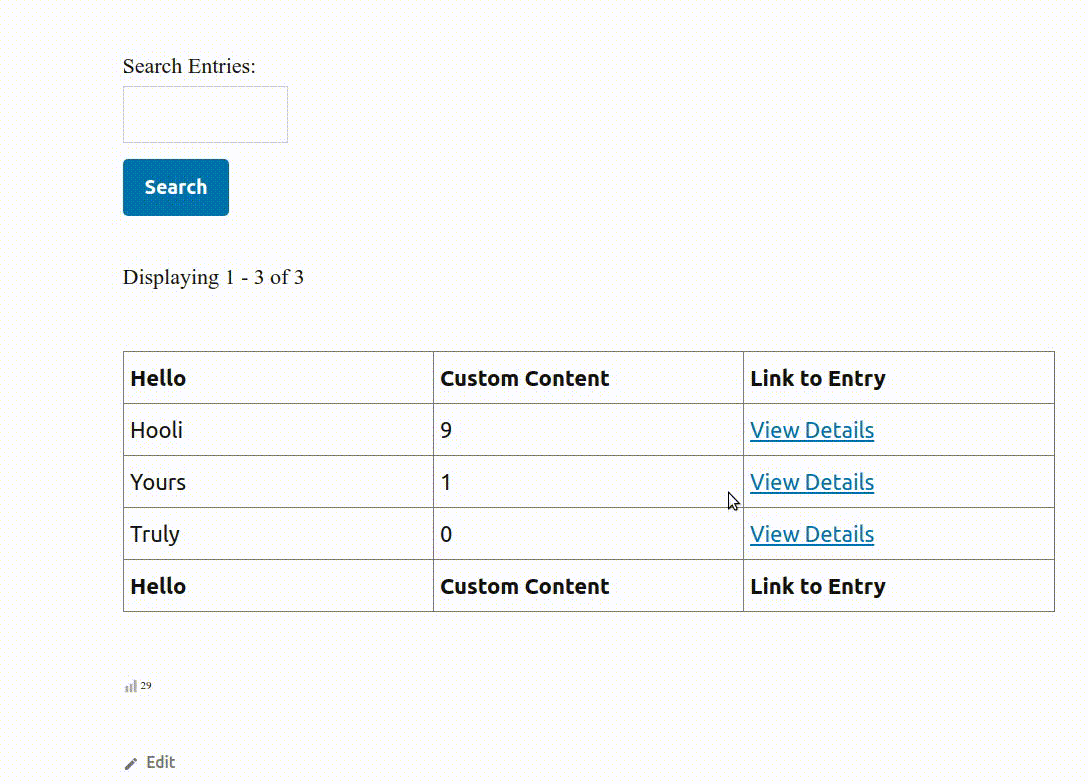Click the table cell containing Hooli

[156, 430]
